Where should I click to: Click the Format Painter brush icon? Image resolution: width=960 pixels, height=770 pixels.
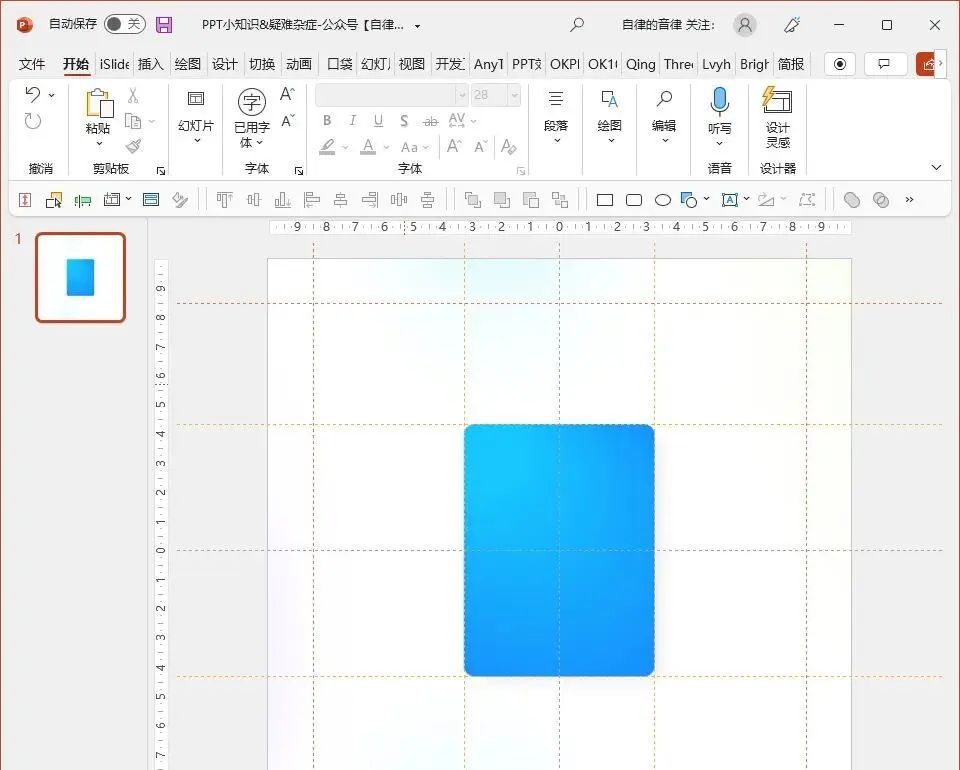(133, 146)
